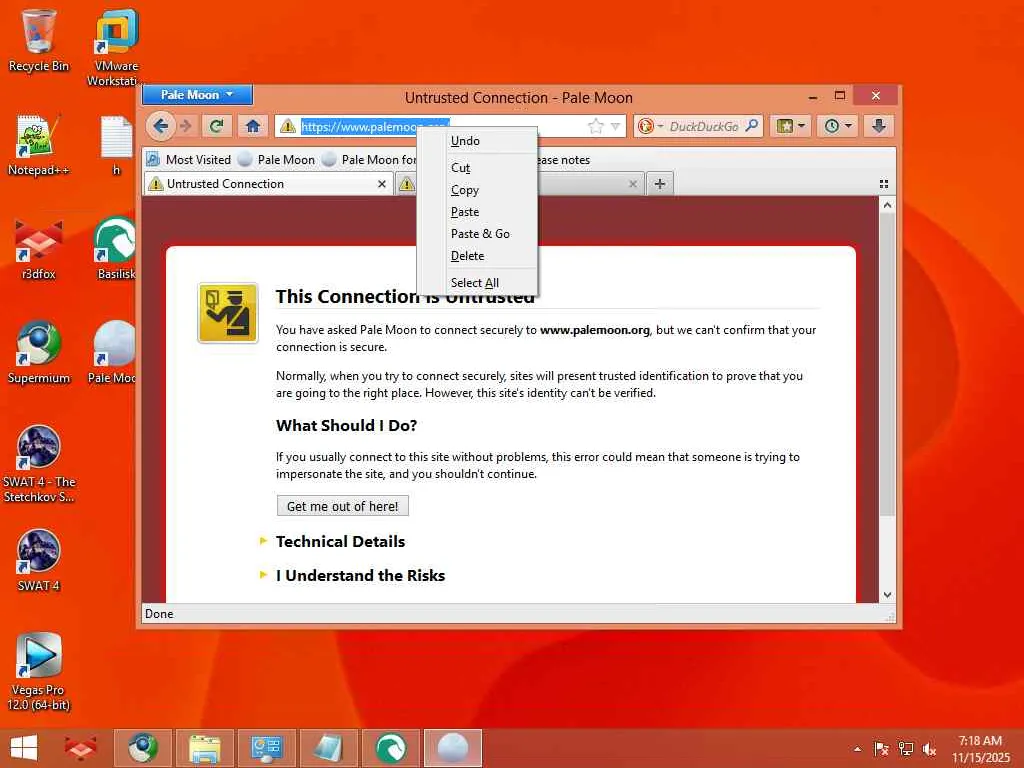Image resolution: width=1024 pixels, height=768 pixels.
Task: Click the warning identity icon in address bar
Action: 287,127
